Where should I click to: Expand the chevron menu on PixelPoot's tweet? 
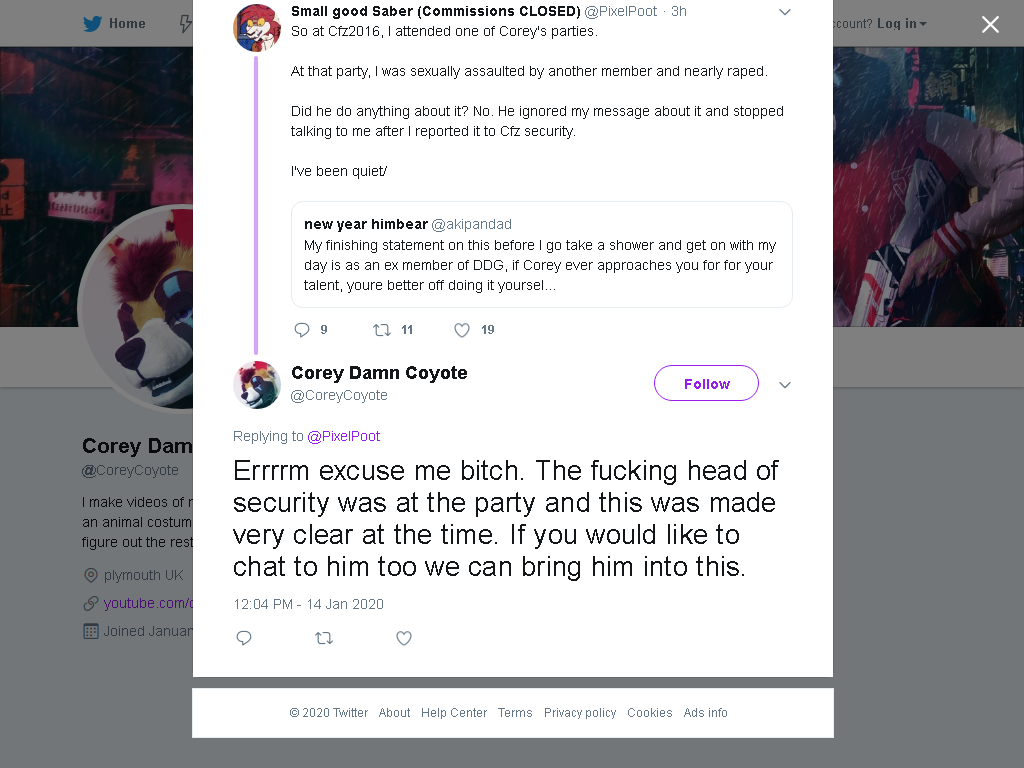(785, 12)
